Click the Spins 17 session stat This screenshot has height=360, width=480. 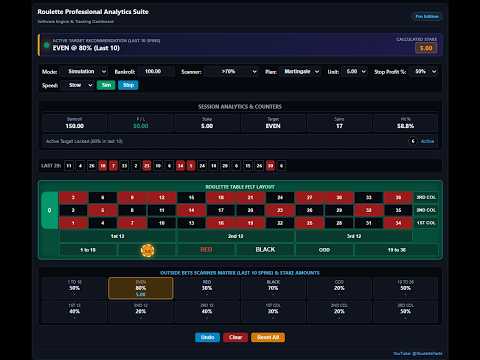coord(339,123)
